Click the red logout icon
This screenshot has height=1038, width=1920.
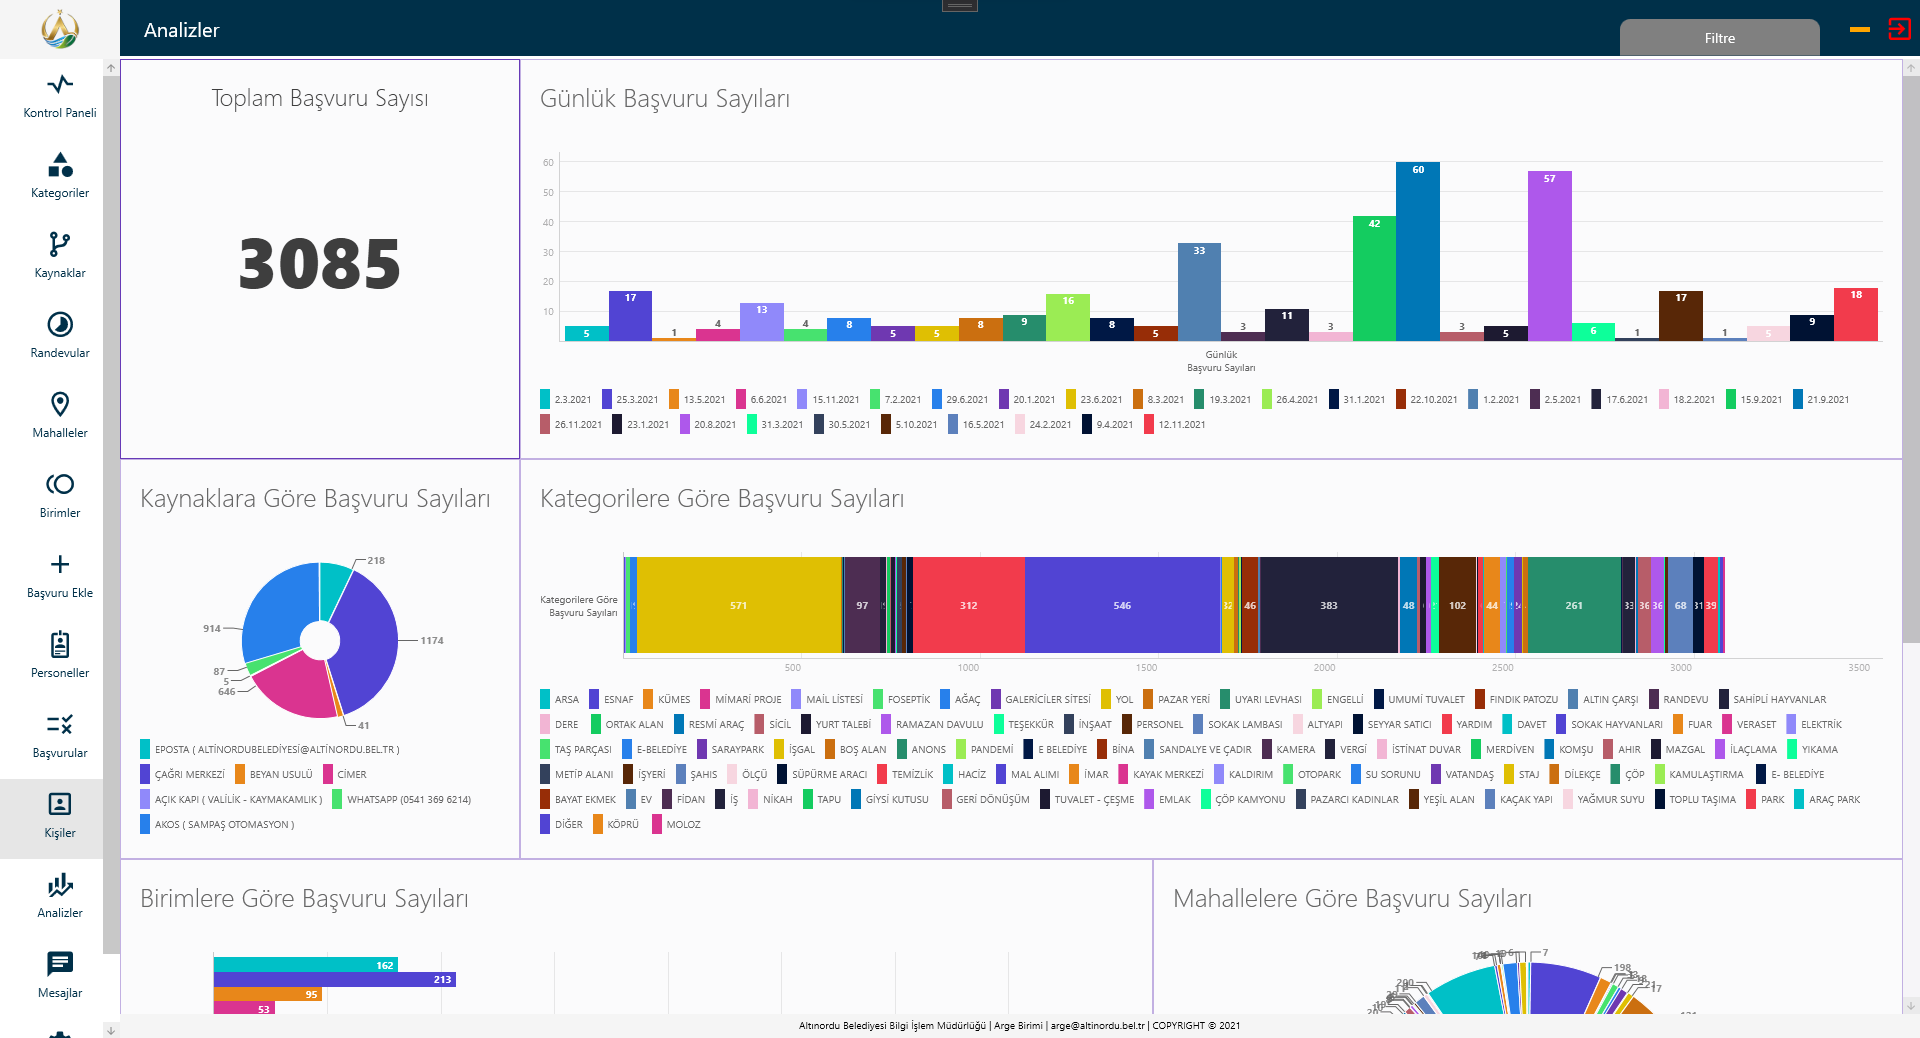[1898, 29]
